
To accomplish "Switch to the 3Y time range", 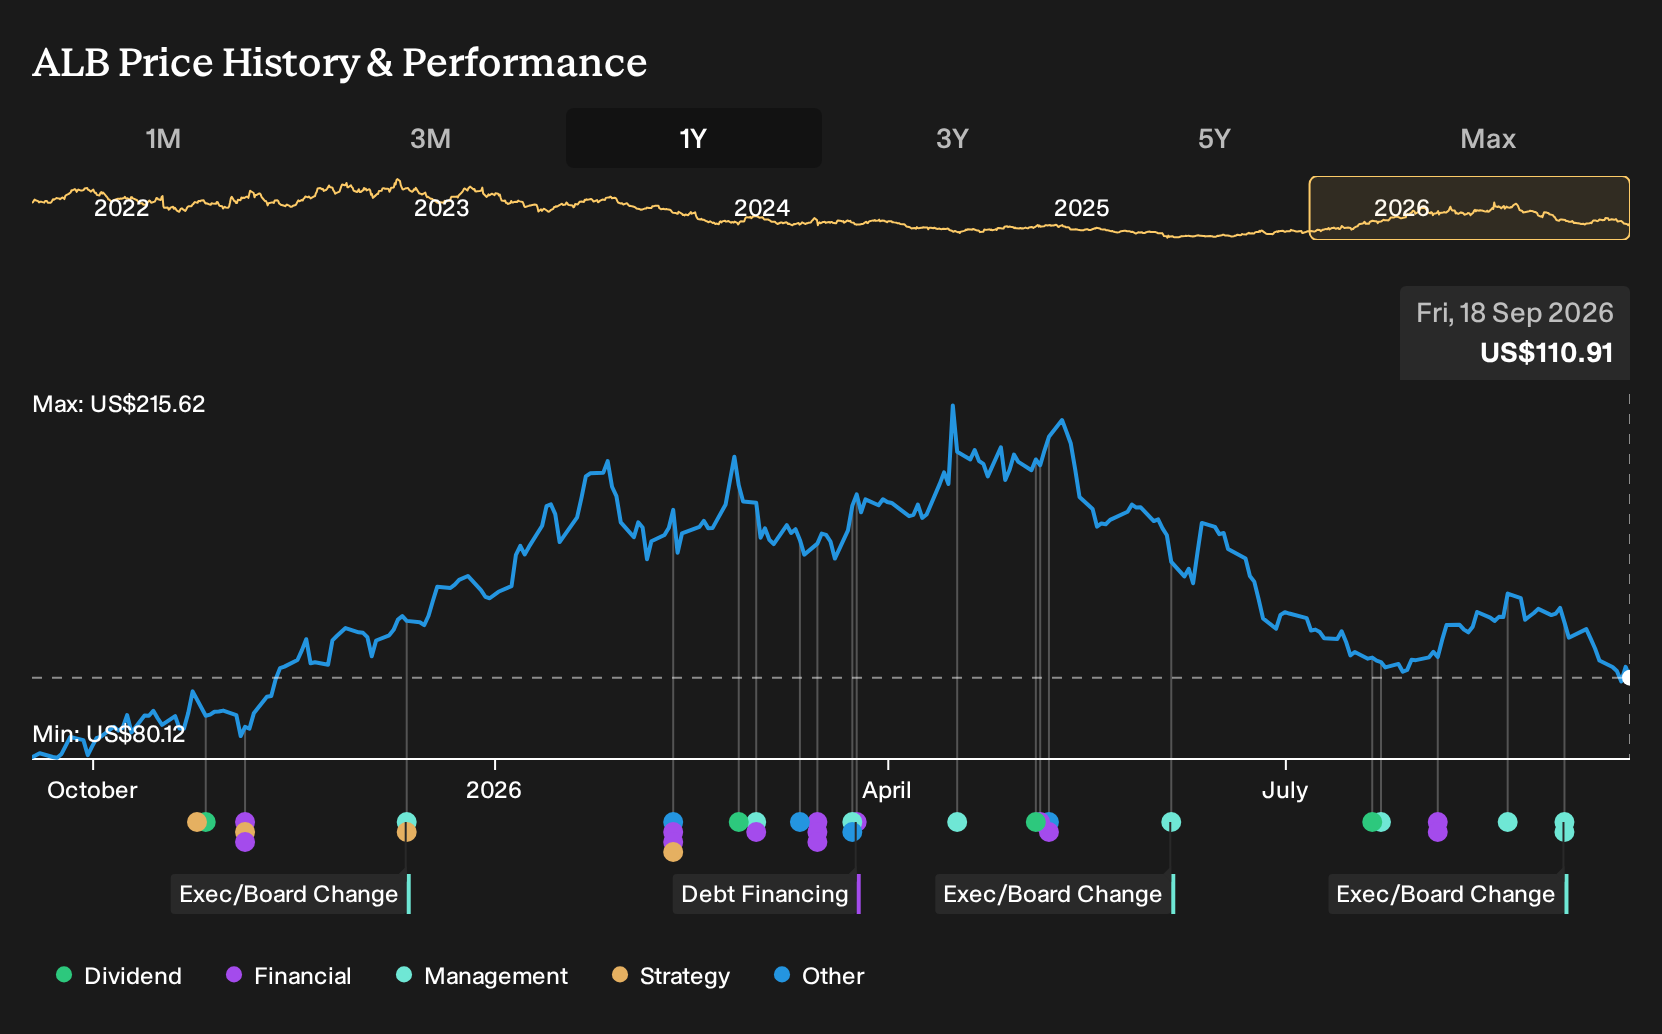I will 952,138.
